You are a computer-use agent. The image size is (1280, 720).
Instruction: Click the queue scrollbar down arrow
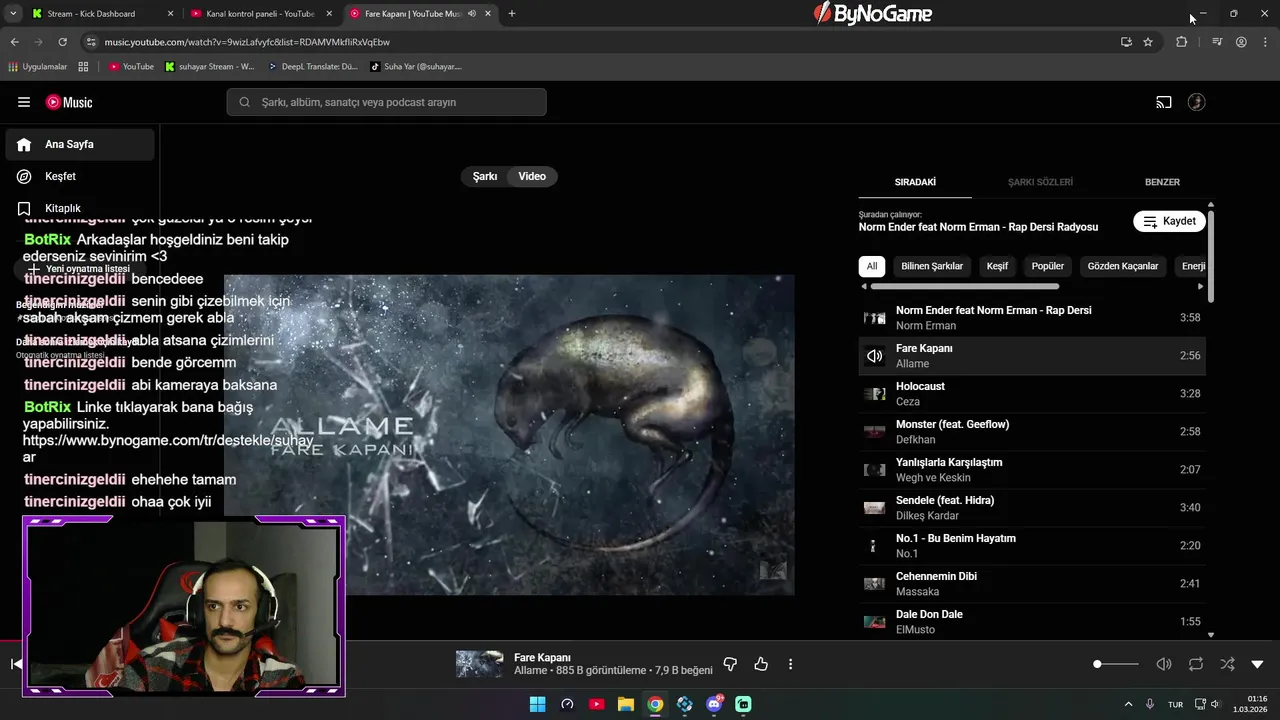coord(1211,634)
